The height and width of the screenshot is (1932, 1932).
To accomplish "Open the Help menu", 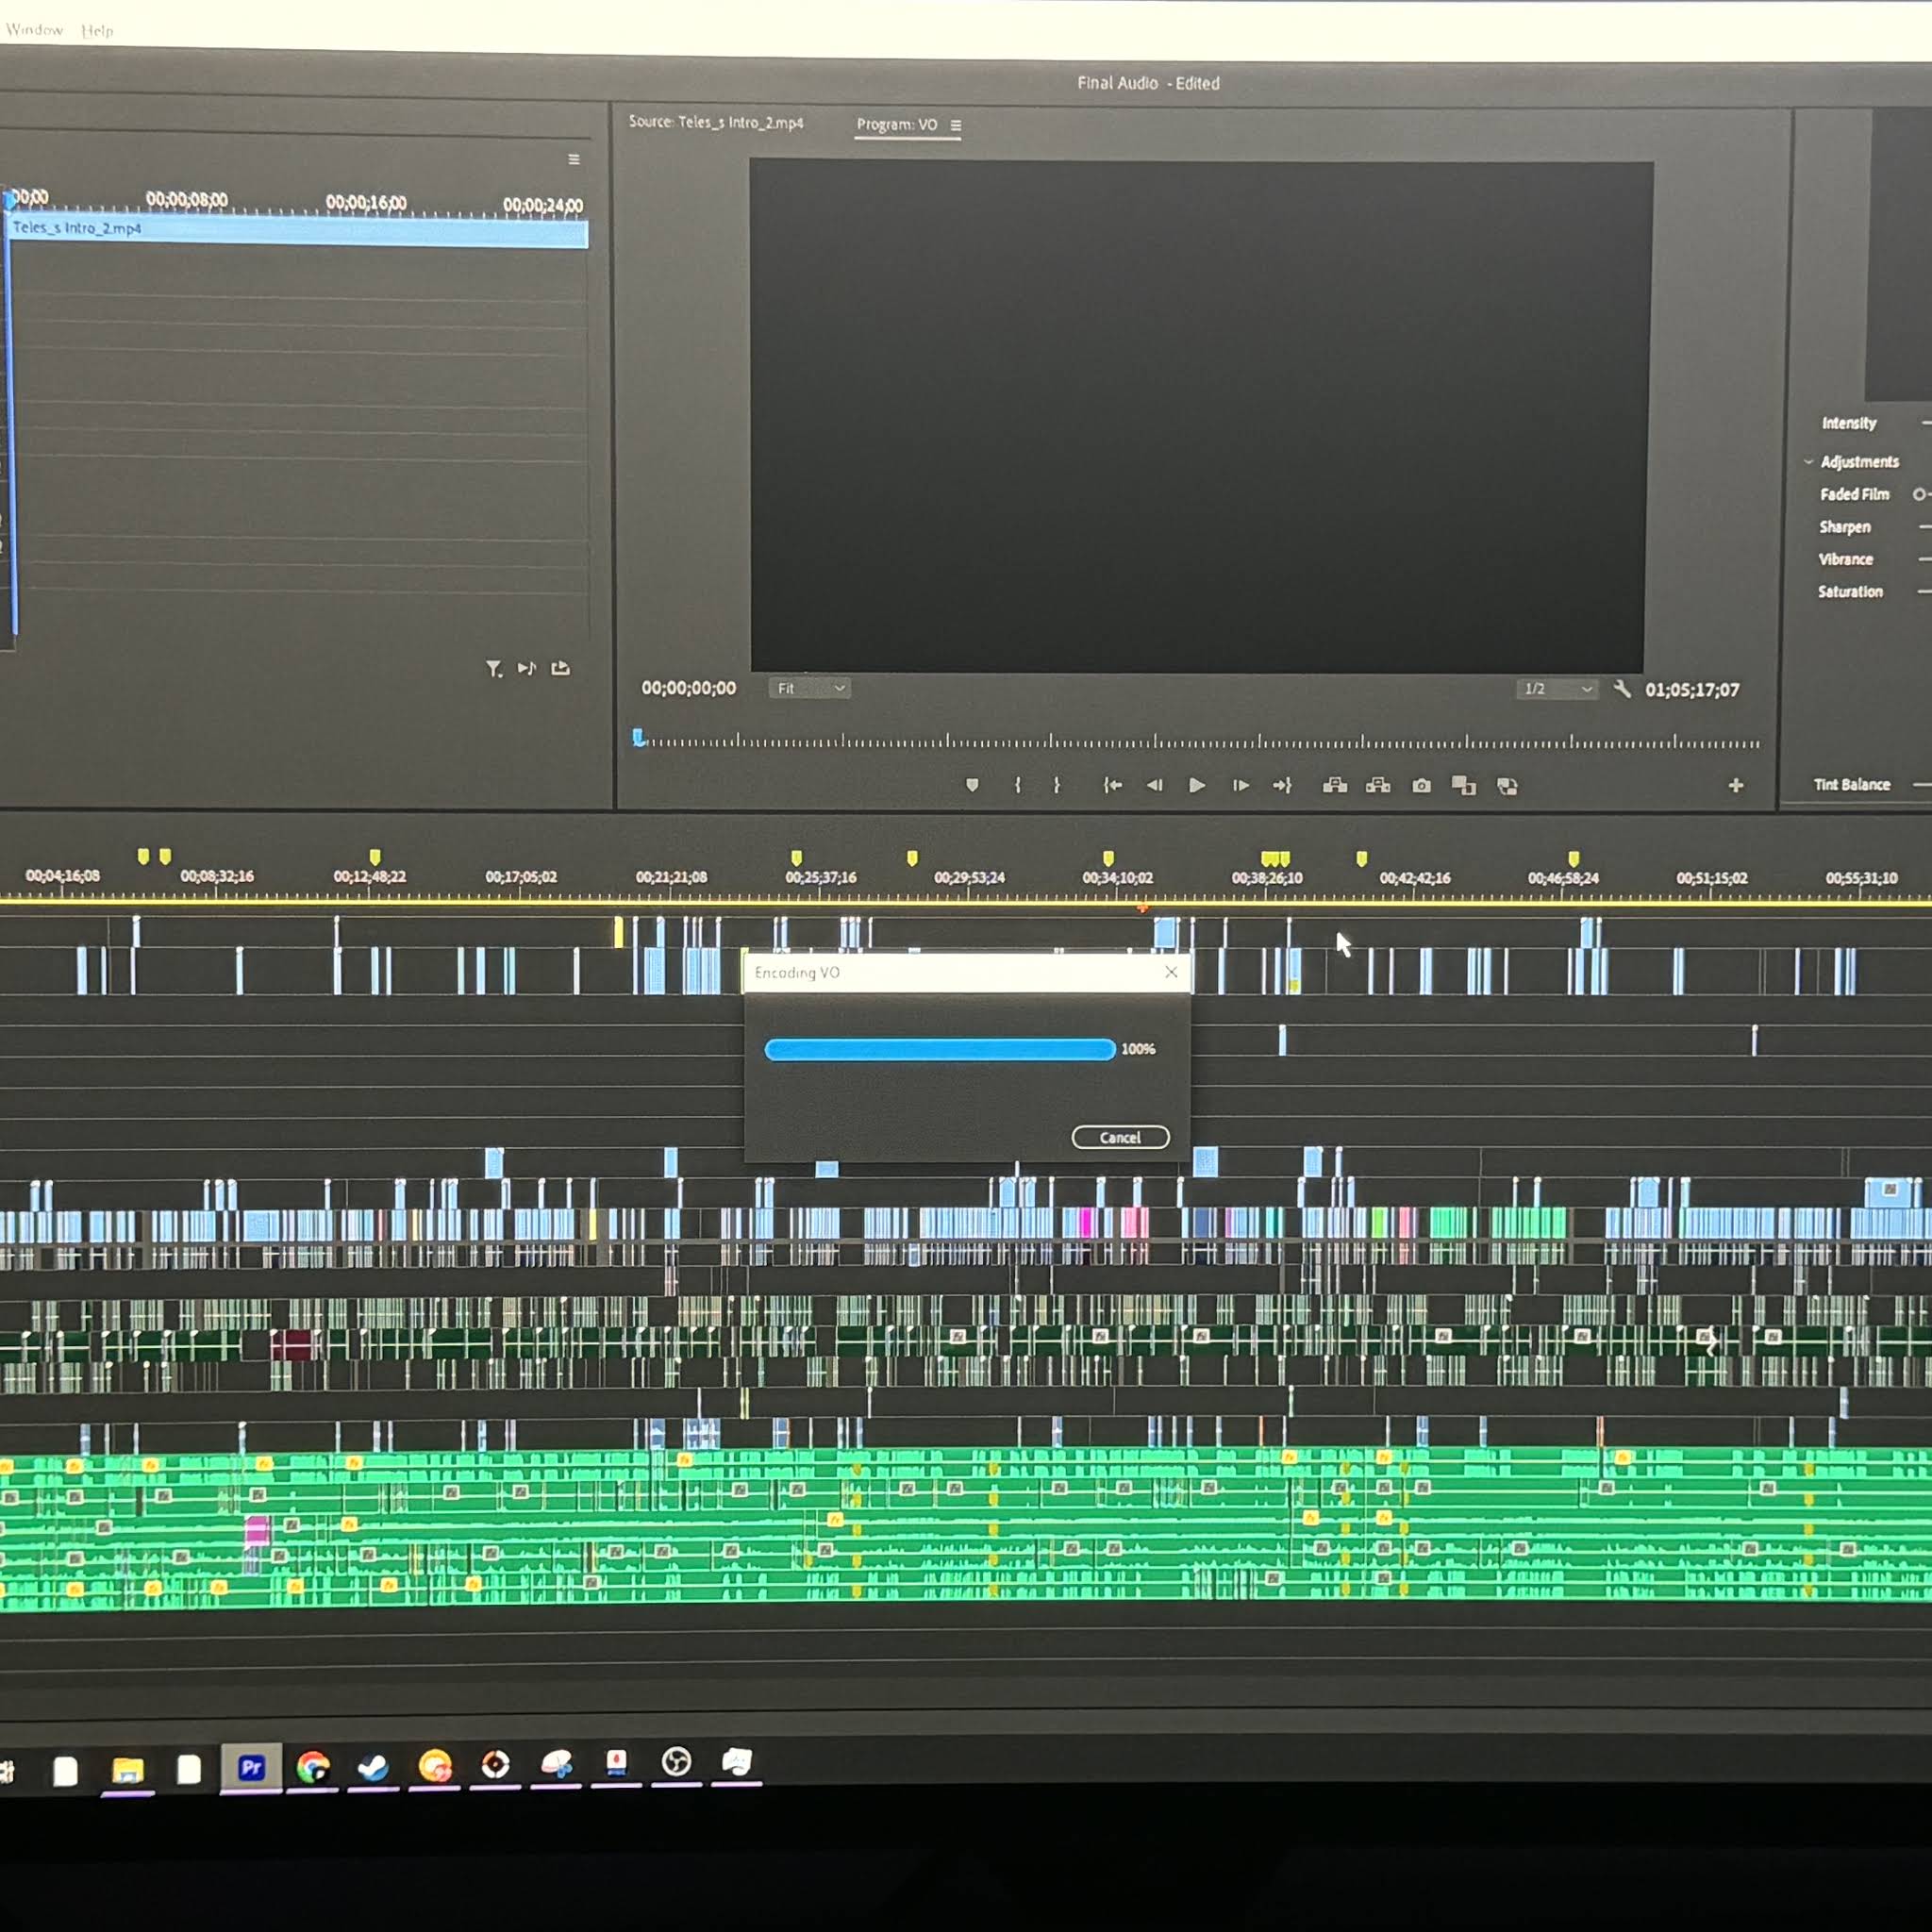I will 97,30.
